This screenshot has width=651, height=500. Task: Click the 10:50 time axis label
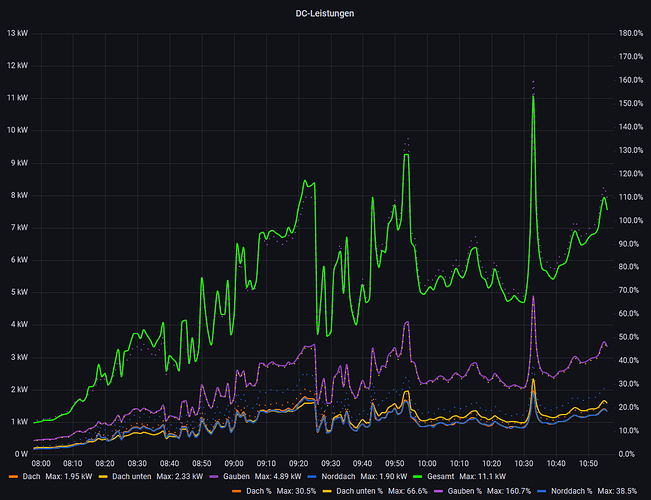click(x=588, y=463)
